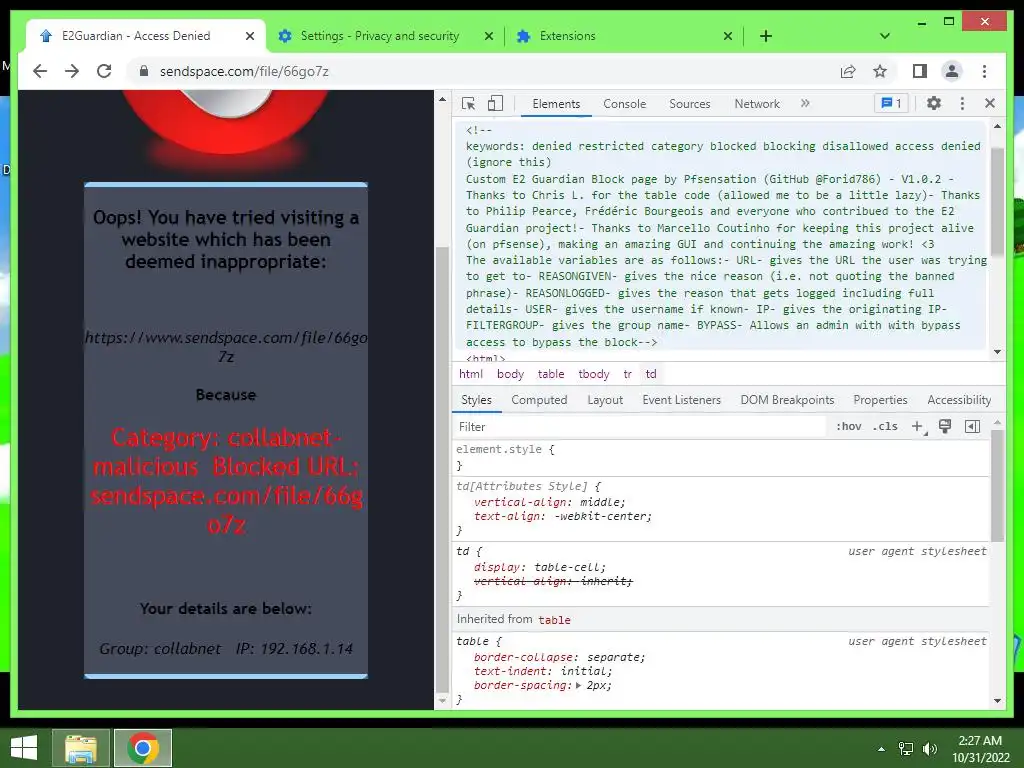This screenshot has height=768, width=1024.
Task: Close the Extensions tab
Action: pyautogui.click(x=728, y=36)
